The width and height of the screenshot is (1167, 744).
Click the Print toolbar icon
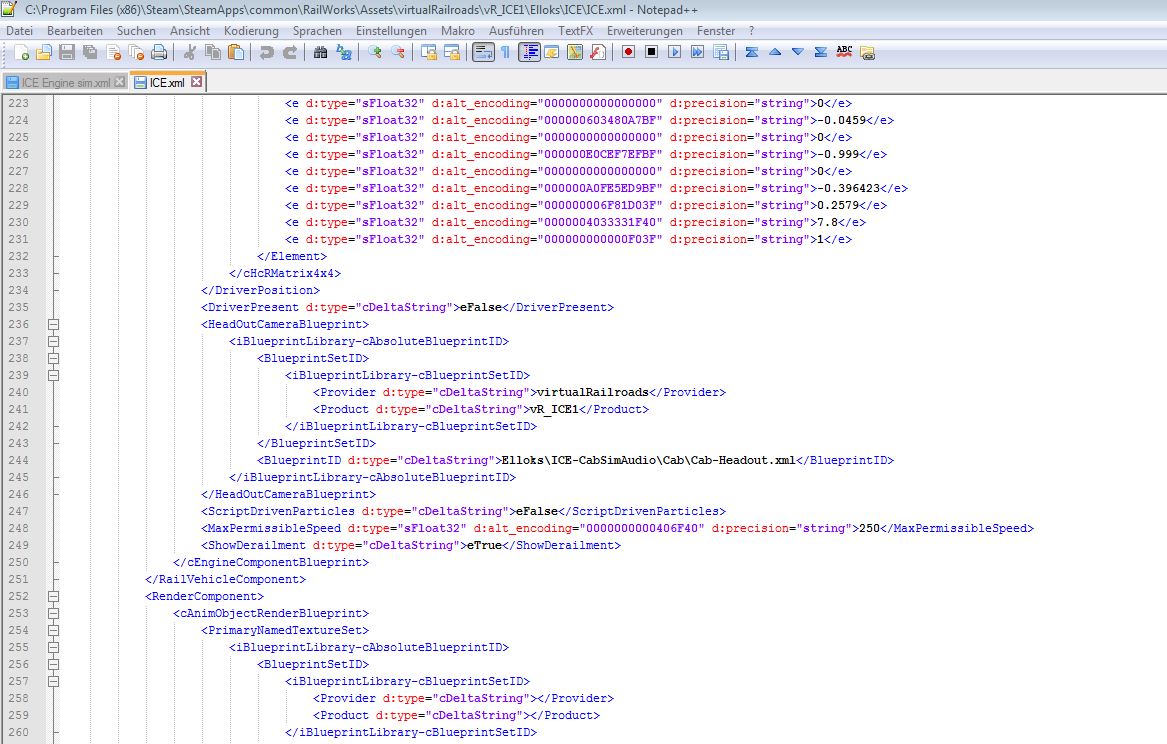[158, 52]
